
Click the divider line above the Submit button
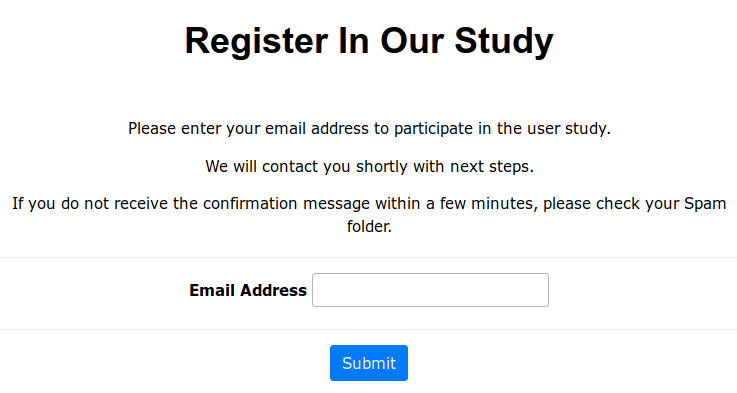[368, 330]
